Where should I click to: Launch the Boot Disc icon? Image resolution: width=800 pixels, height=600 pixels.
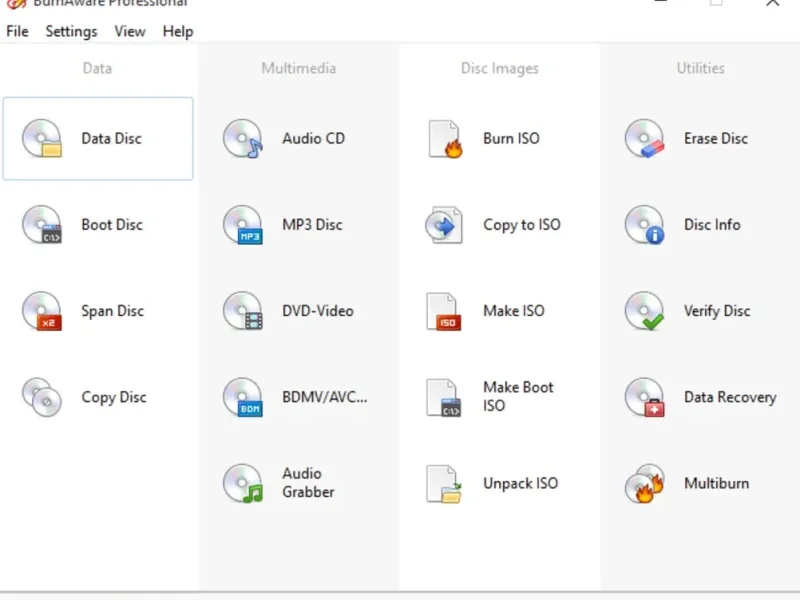[x=42, y=225]
